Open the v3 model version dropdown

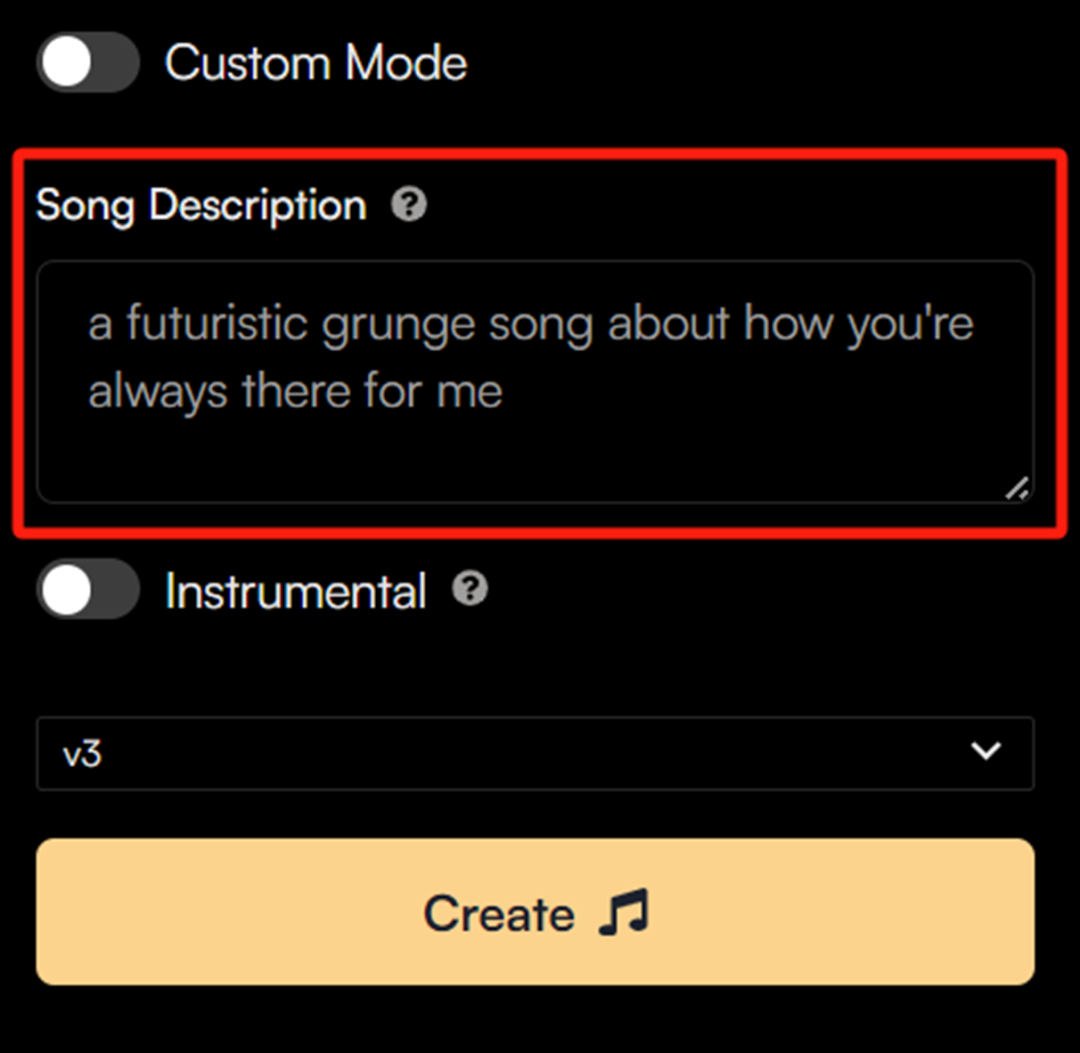coord(535,753)
